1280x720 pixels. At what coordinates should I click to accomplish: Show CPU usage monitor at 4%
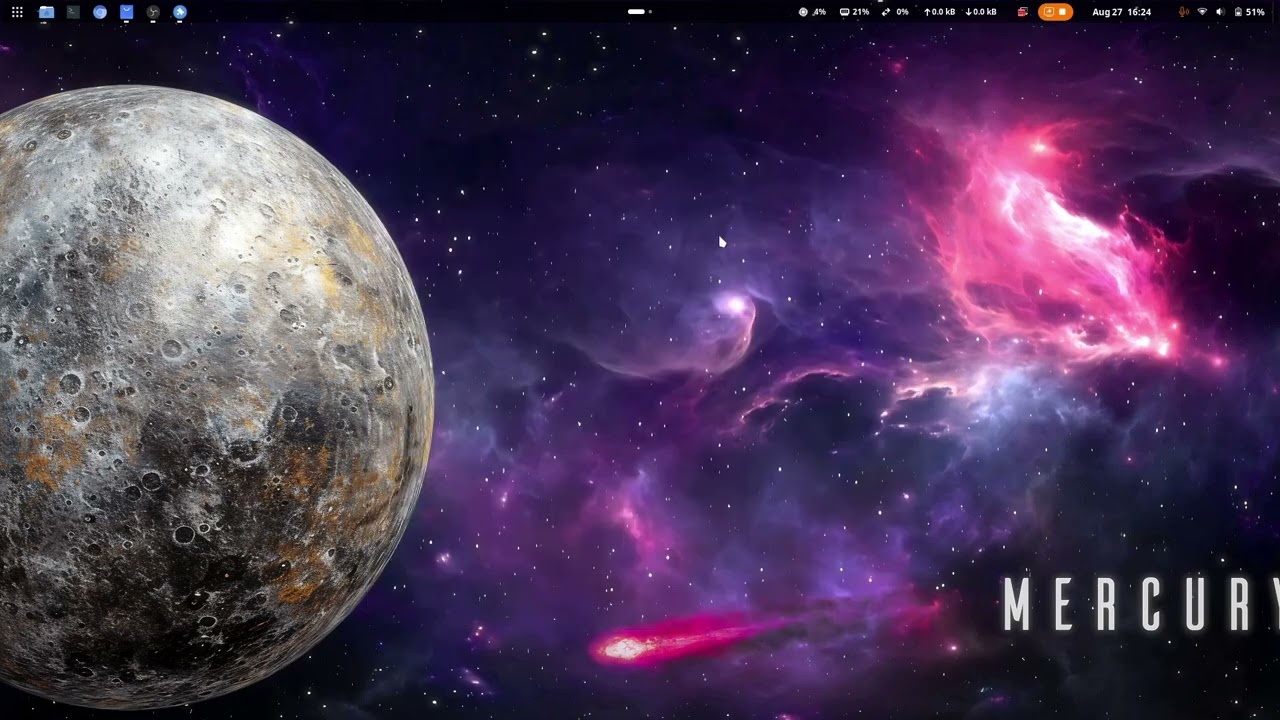[x=812, y=12]
